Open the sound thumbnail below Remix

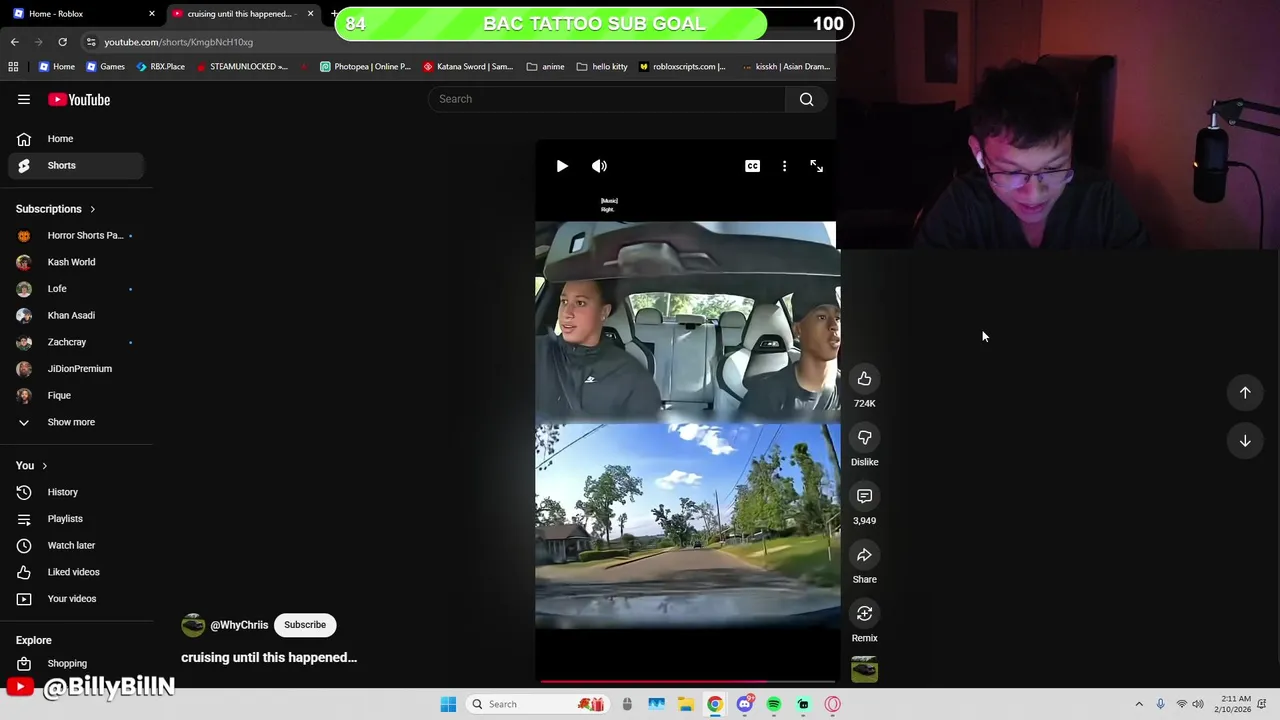tap(864, 670)
